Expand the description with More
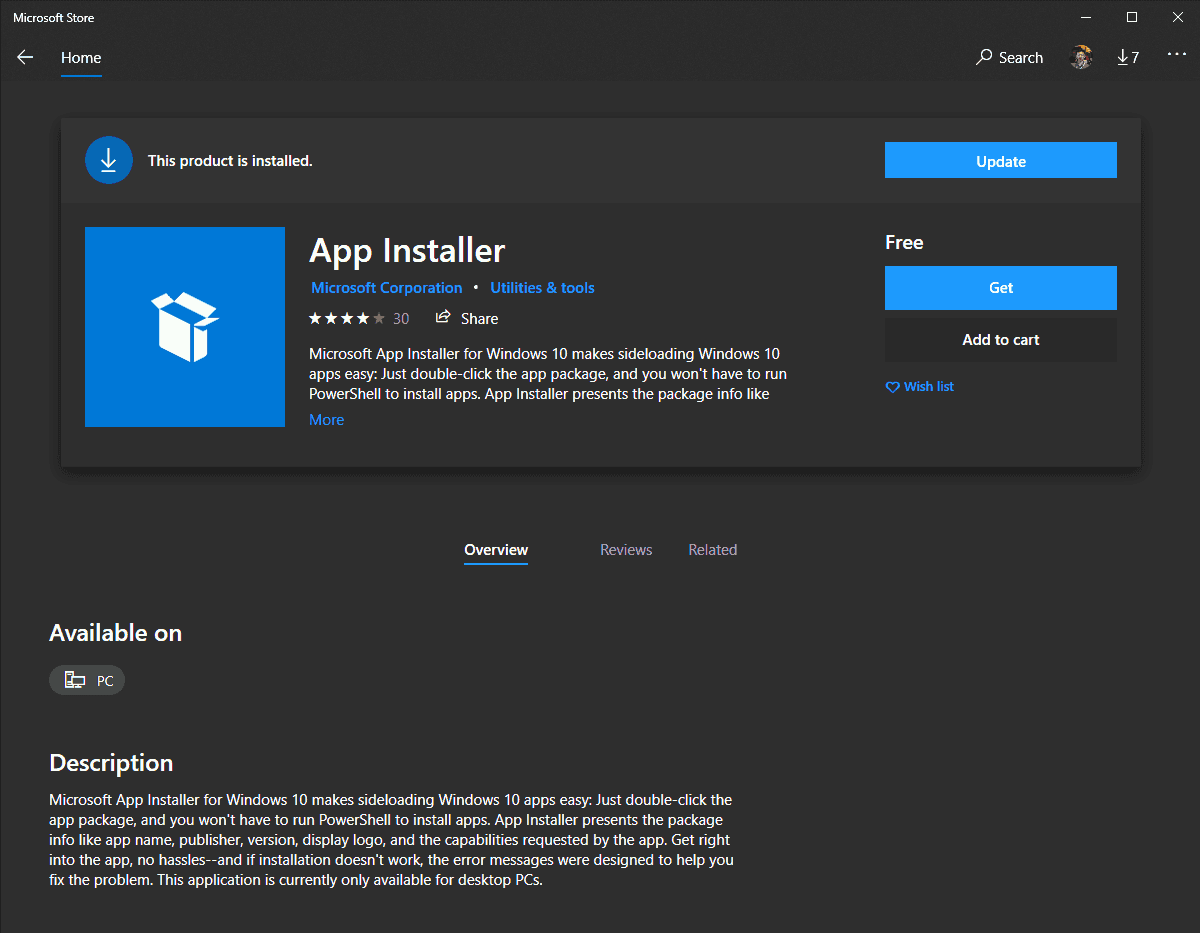The width and height of the screenshot is (1200, 933). (x=326, y=420)
